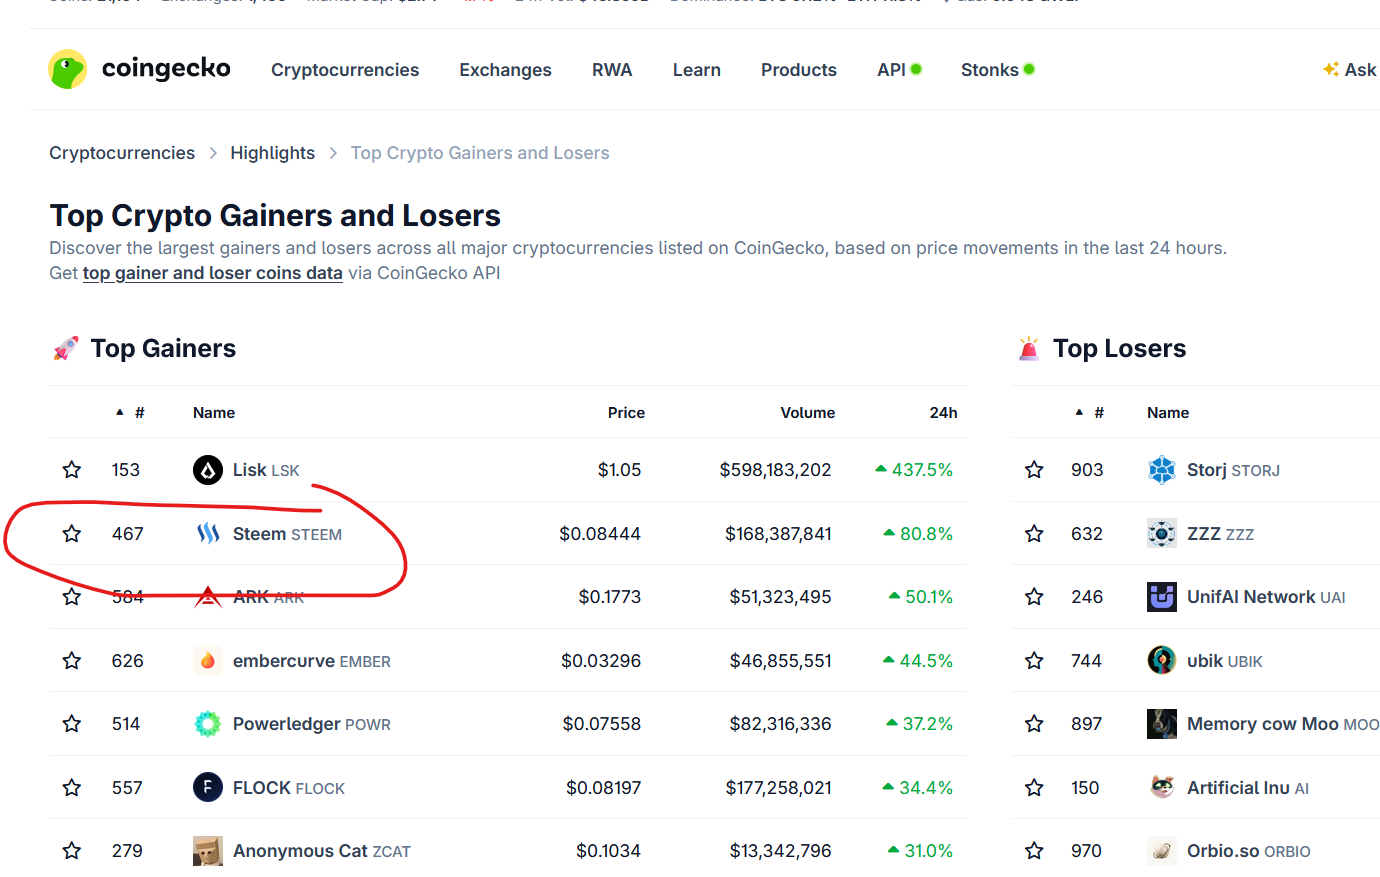This screenshot has height=877, width=1380.
Task: Click embercurve price $0.03296
Action: [601, 661]
